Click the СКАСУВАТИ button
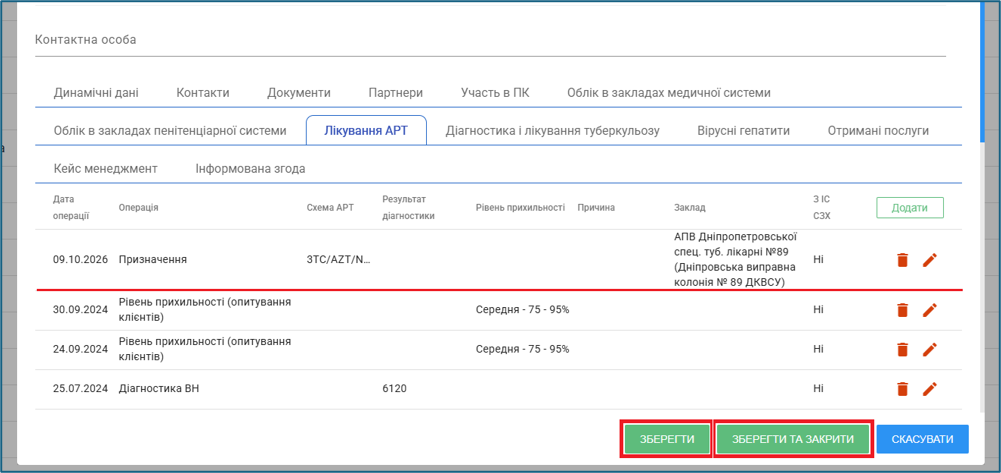This screenshot has height=473, width=1001. 922,439
